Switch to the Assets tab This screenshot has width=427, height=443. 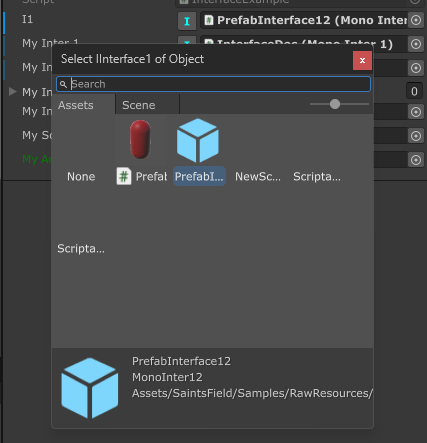click(76, 105)
